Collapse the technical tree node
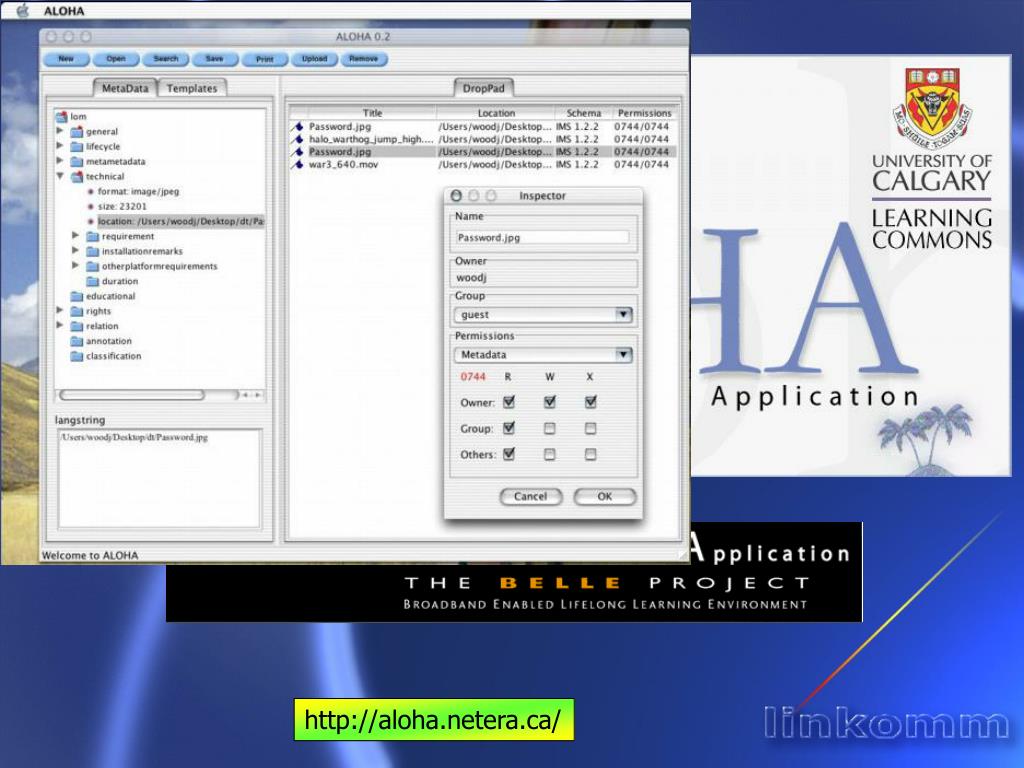This screenshot has height=768, width=1024. pos(60,176)
